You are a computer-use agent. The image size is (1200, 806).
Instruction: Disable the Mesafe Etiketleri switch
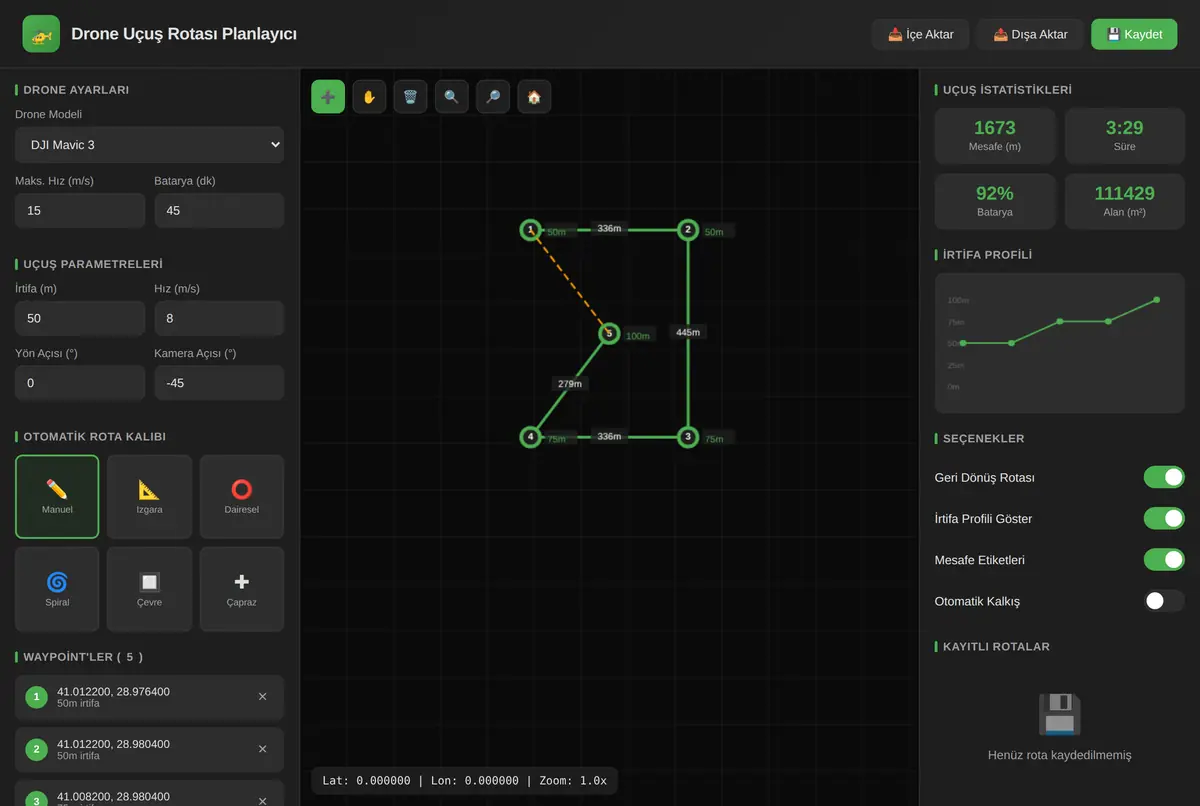click(1164, 560)
